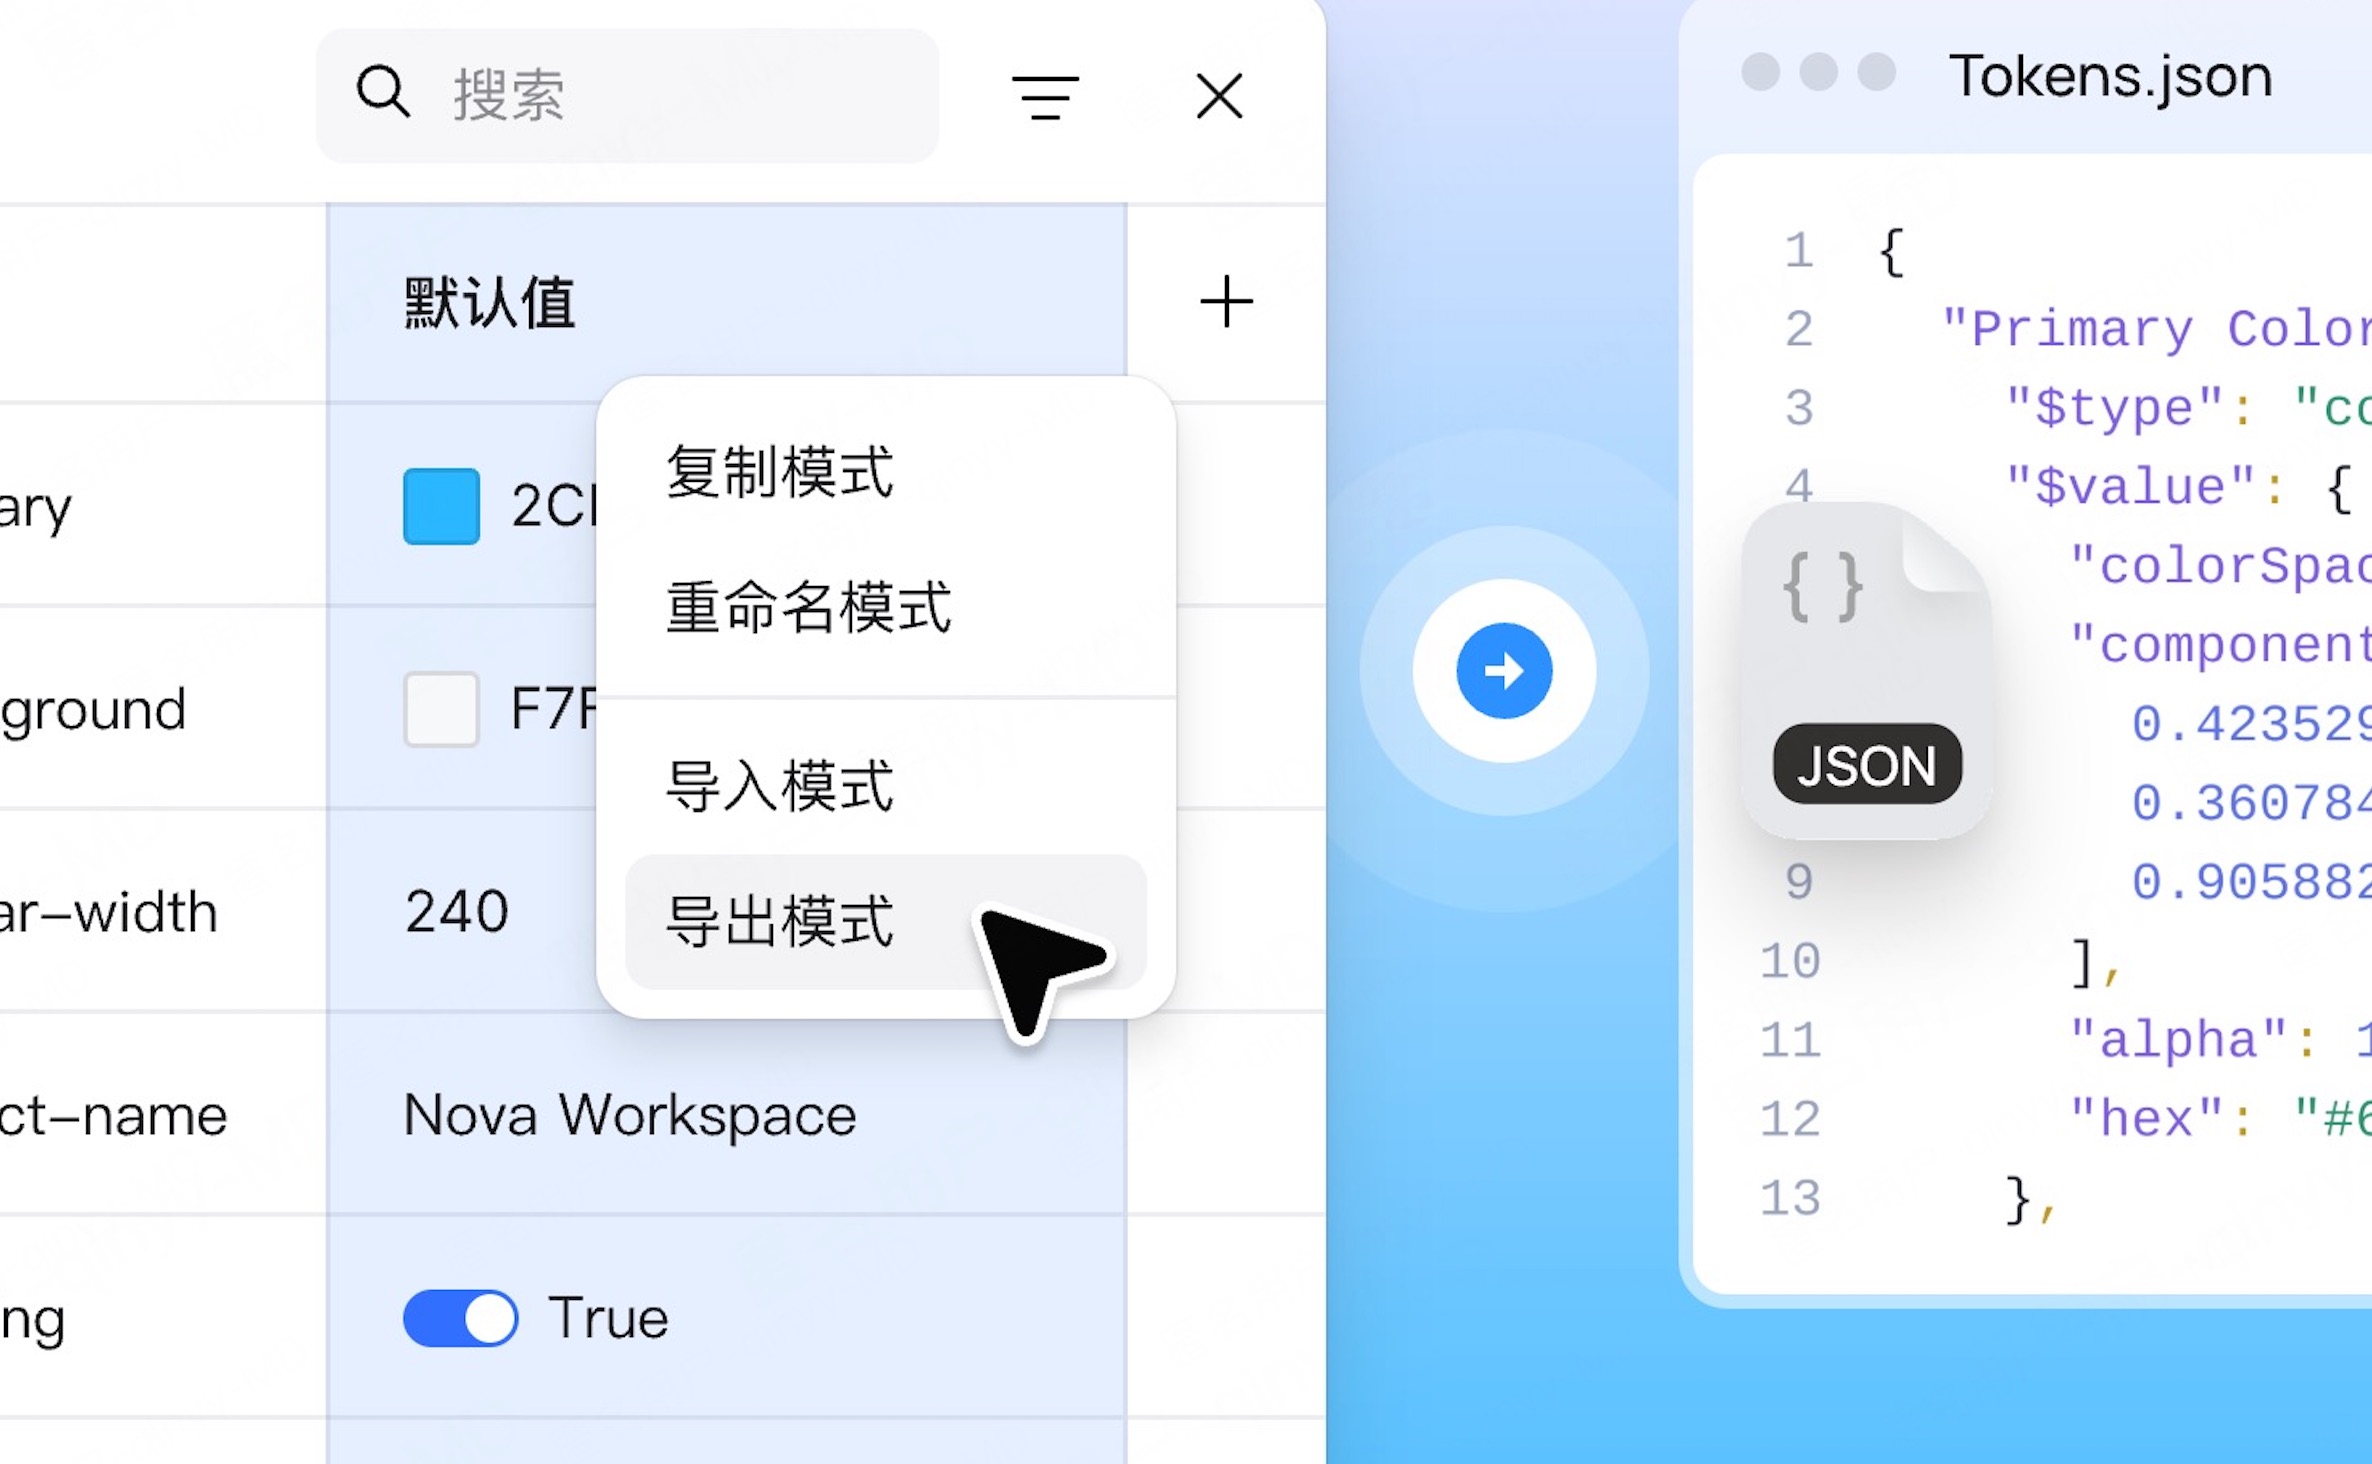2372x1464 pixels.
Task: Click the "Primary Color key on line 2
Action: 2156,329
